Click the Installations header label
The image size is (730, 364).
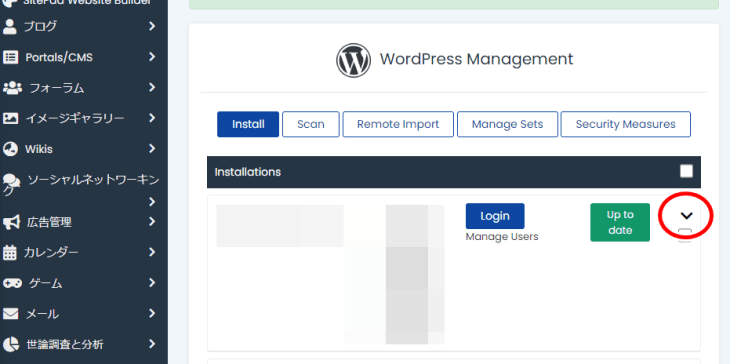(248, 172)
